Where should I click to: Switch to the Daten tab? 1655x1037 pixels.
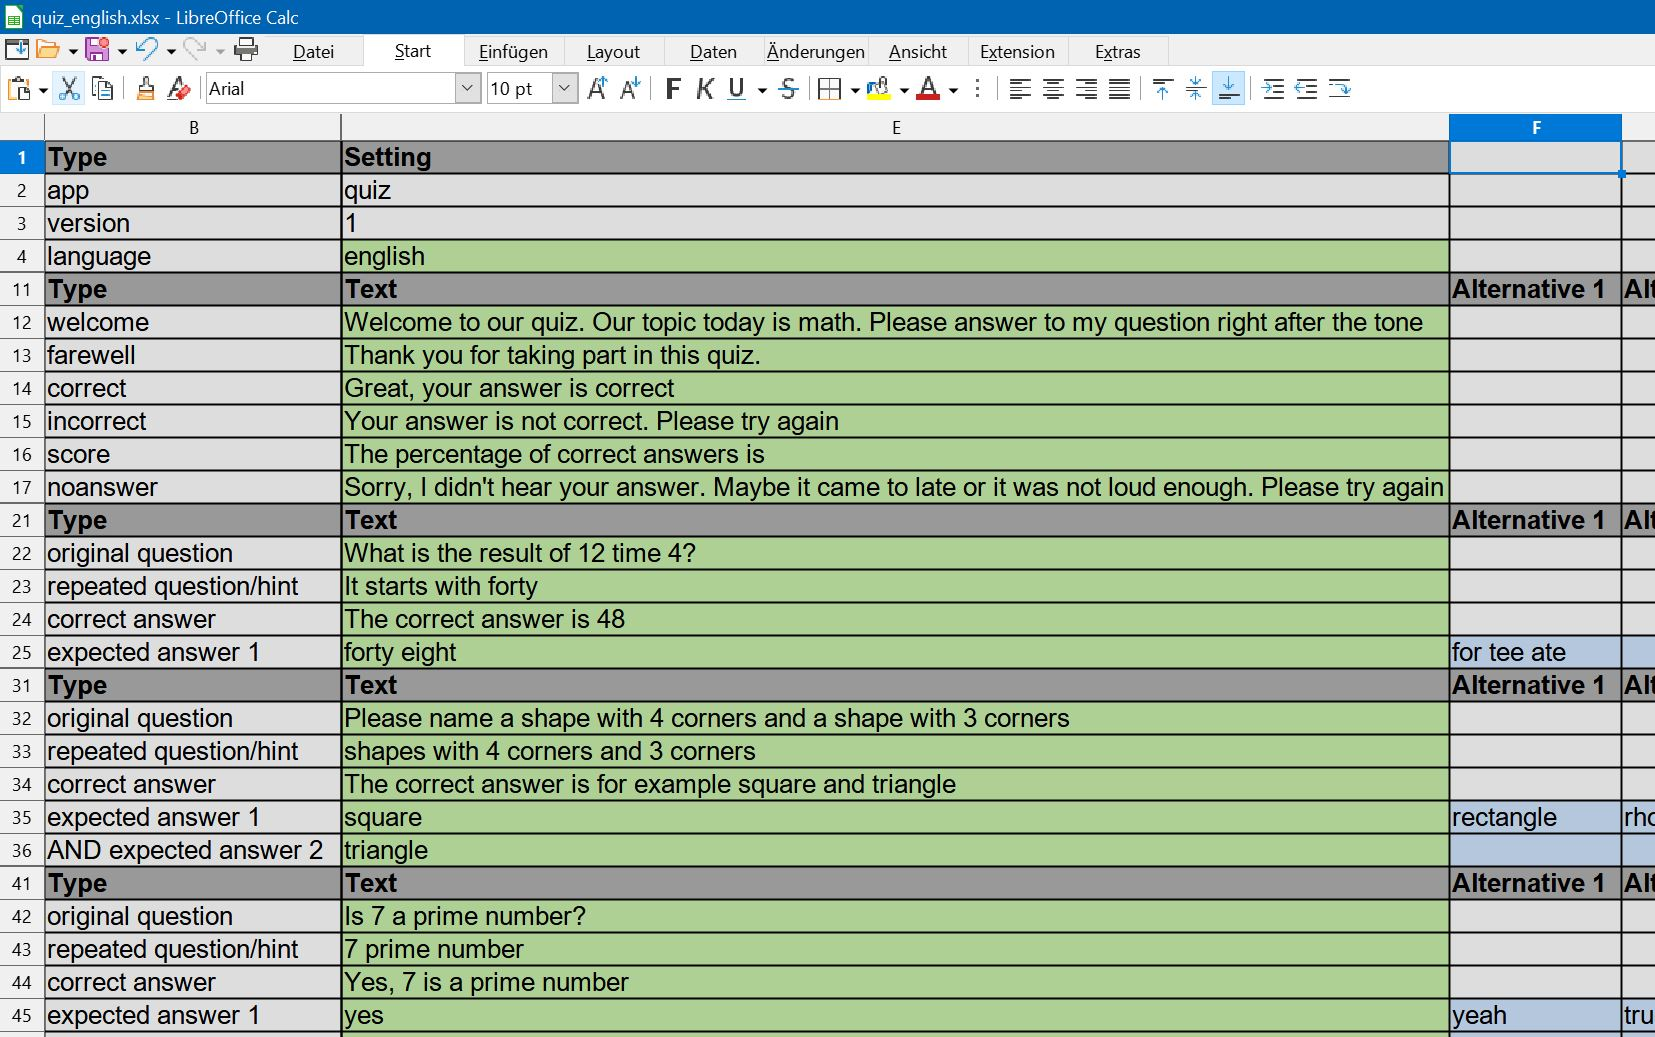713,52
